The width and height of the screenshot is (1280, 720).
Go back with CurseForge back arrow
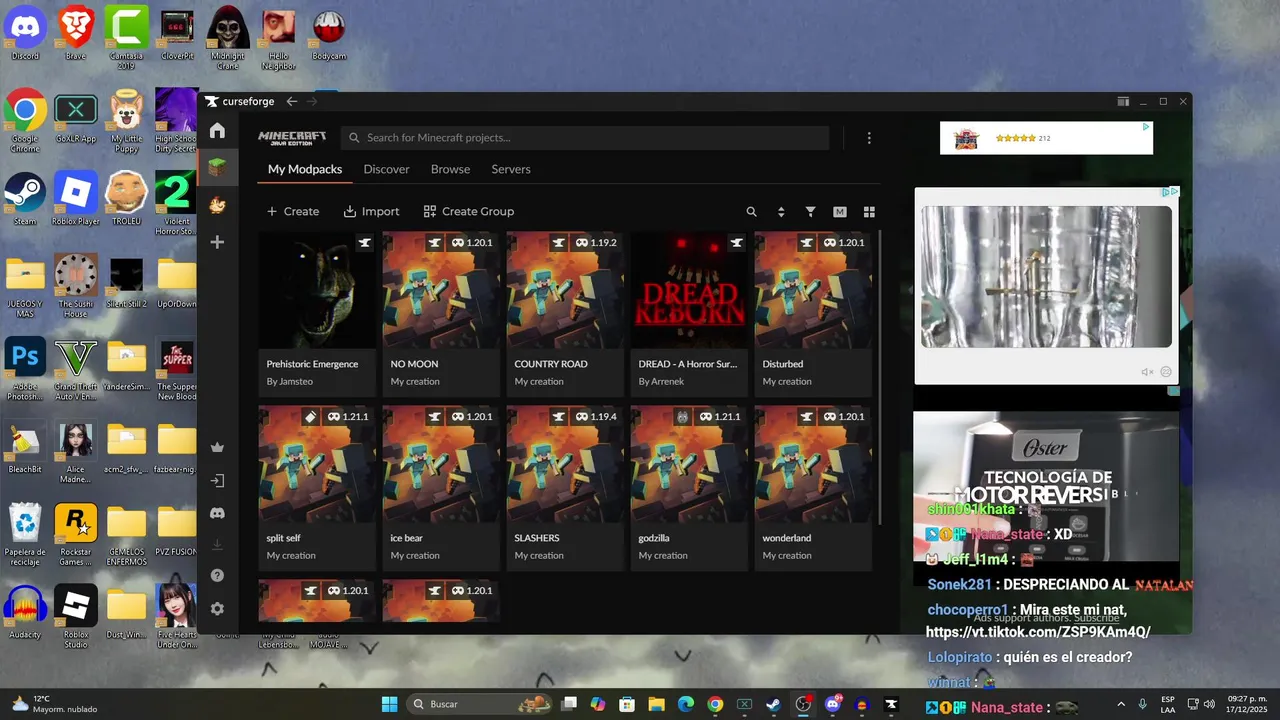[291, 101]
